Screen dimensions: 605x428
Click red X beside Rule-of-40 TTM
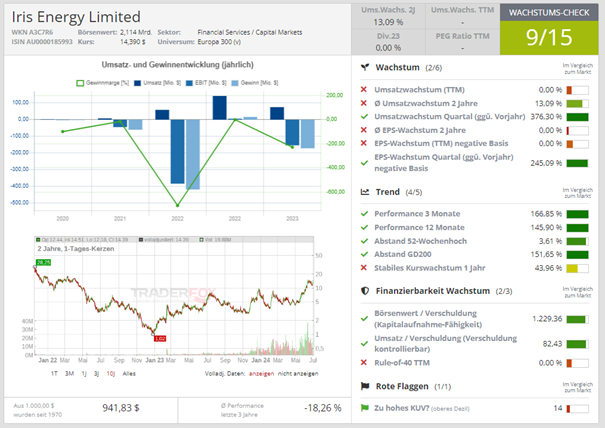(363, 362)
